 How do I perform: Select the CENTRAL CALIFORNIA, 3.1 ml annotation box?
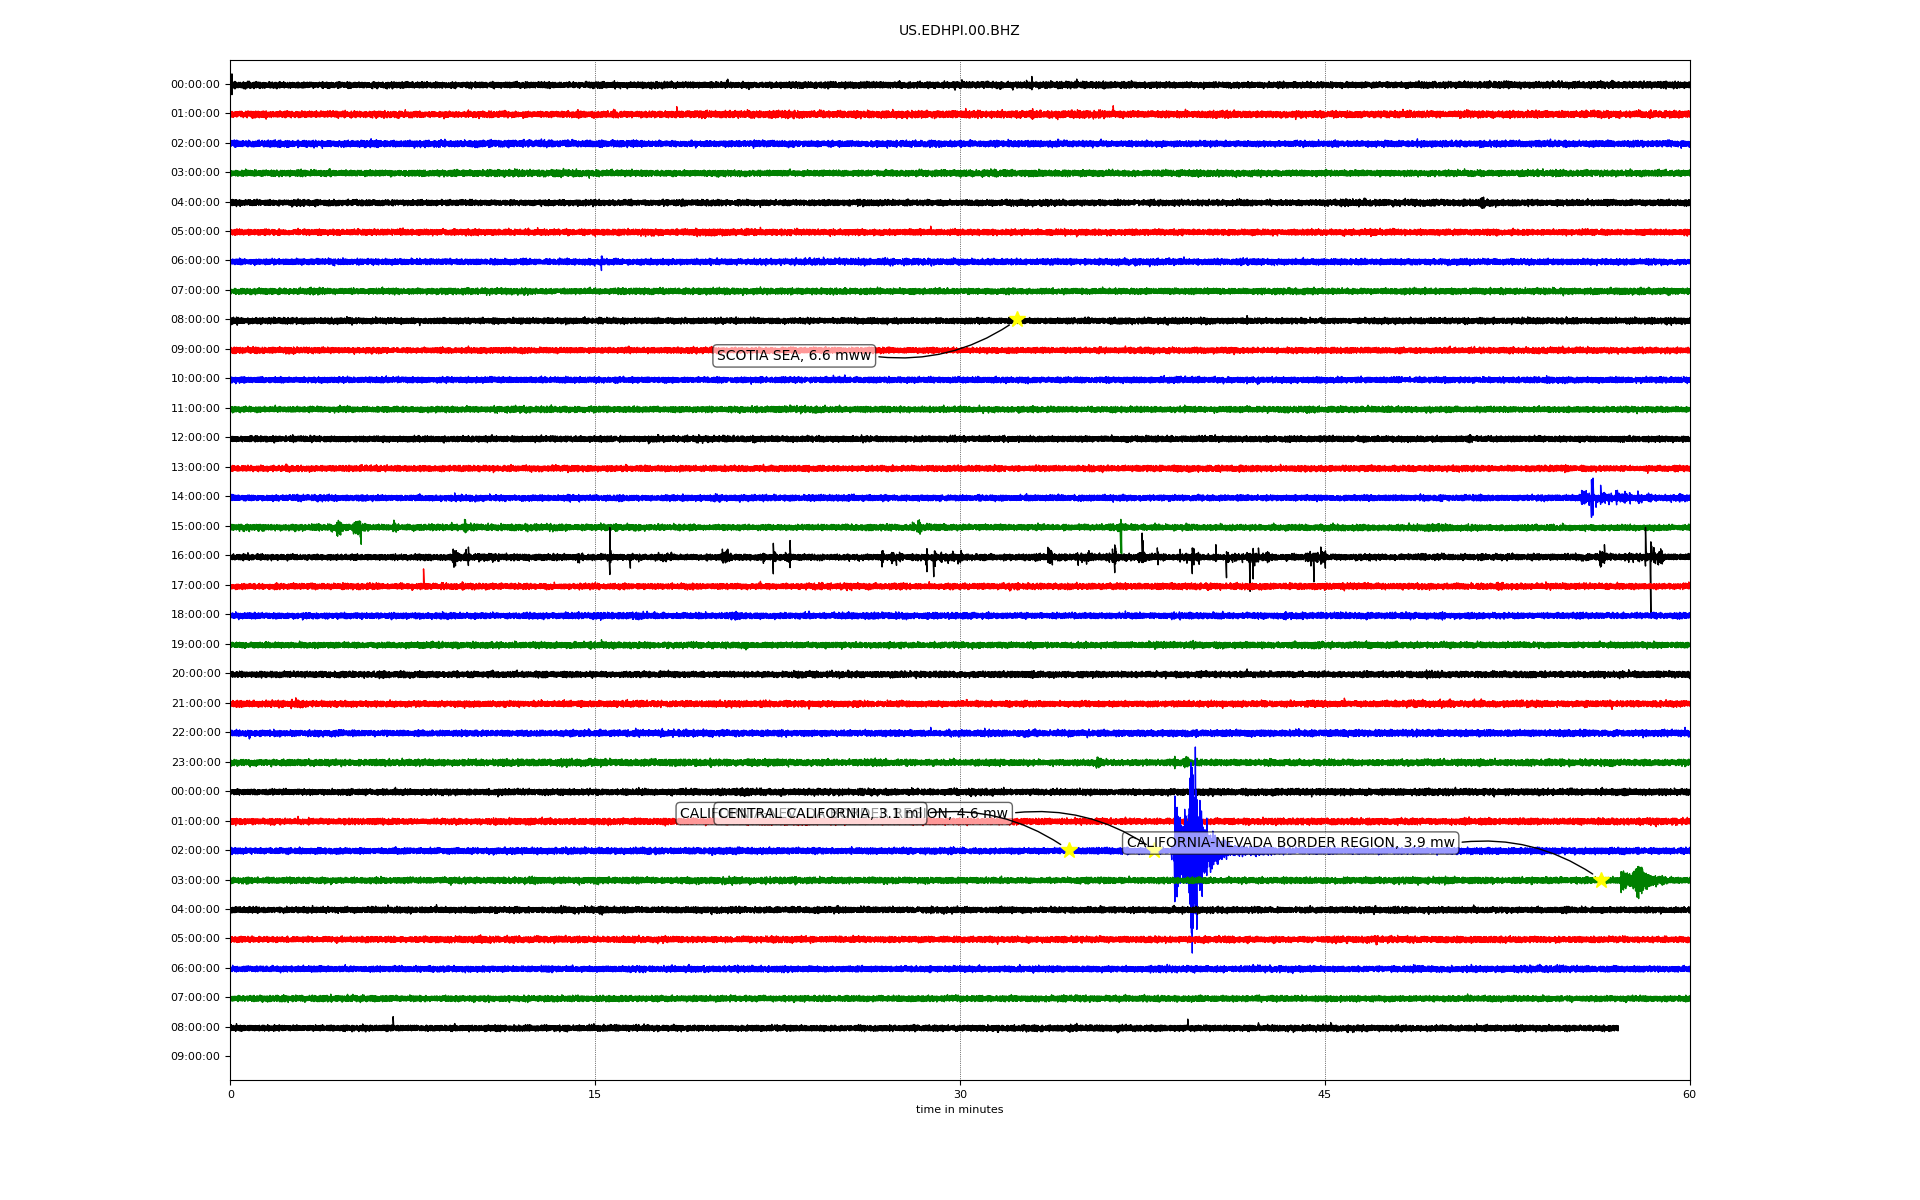click(x=821, y=814)
